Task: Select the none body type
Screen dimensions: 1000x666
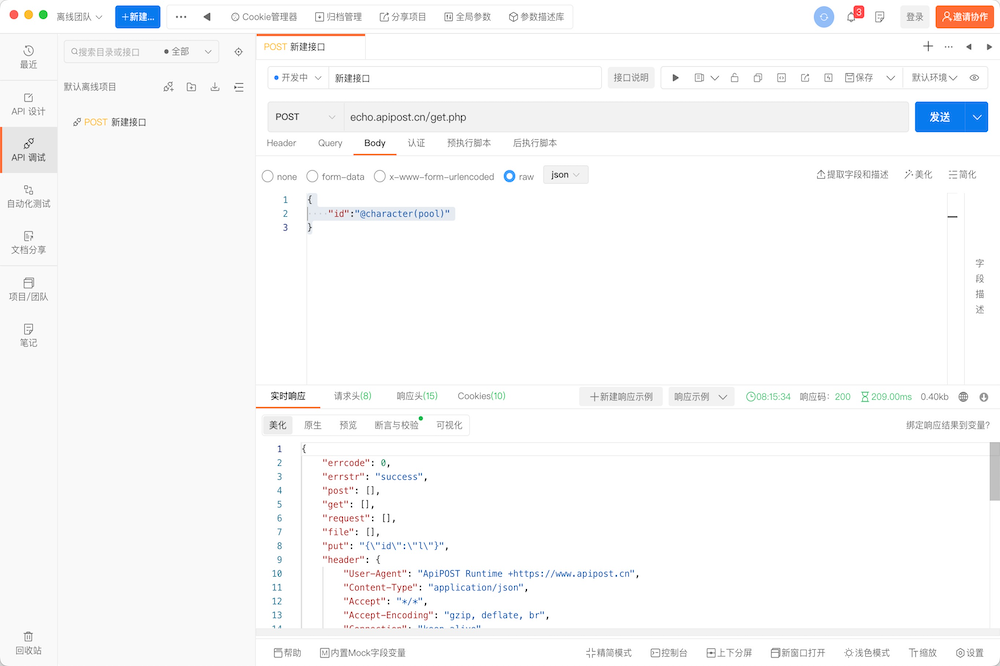Action: [x=268, y=176]
